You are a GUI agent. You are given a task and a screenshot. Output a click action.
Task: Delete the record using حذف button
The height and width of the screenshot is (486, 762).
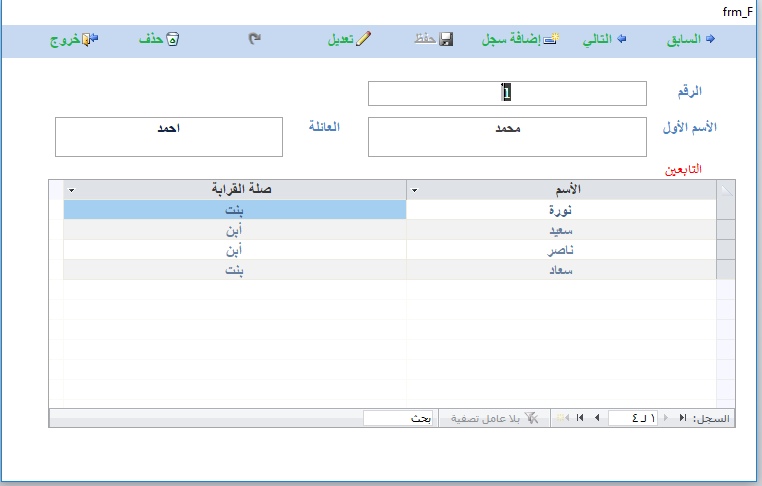(159, 40)
